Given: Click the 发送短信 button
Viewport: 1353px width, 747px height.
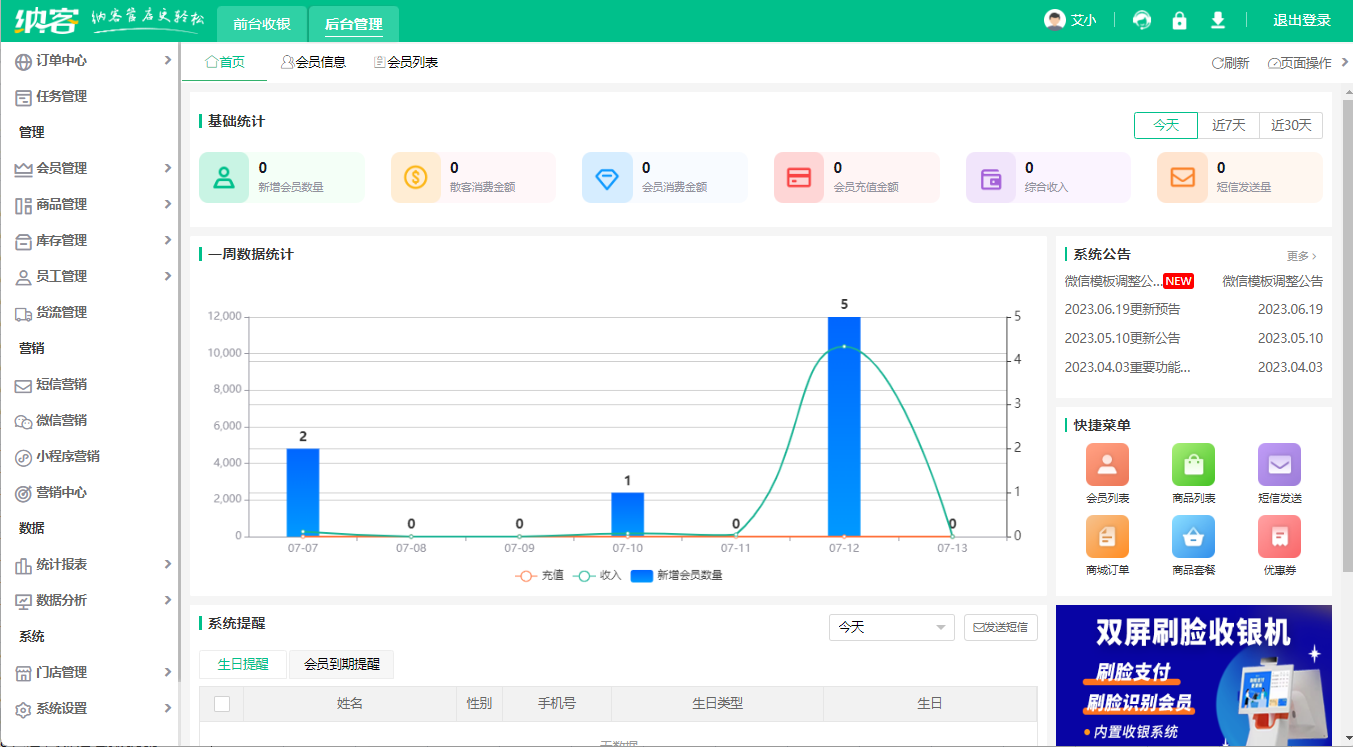Looking at the screenshot, I should pyautogui.click(x=1000, y=627).
